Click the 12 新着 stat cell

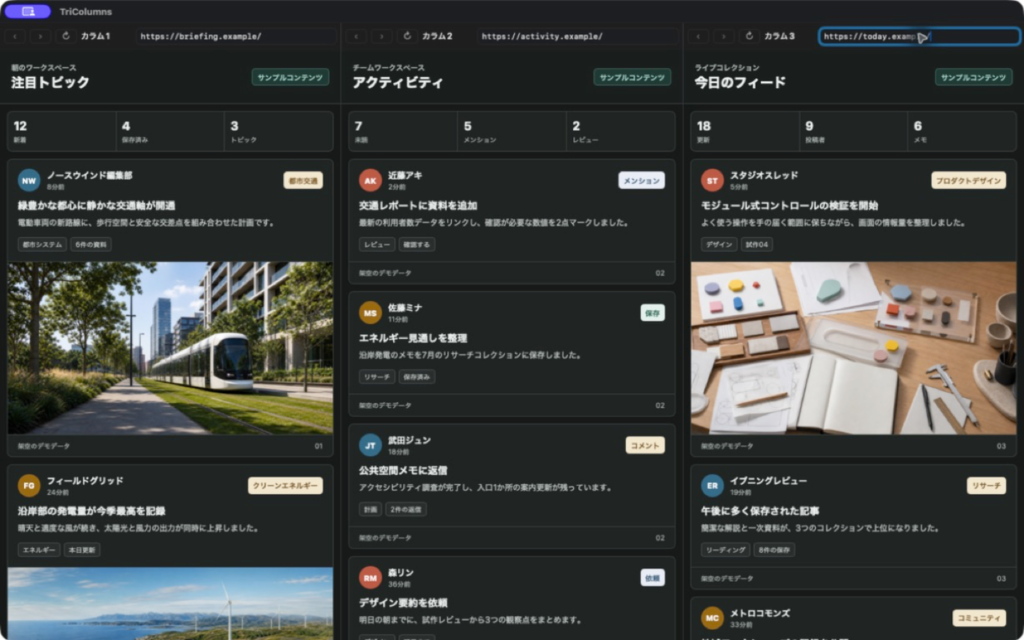[x=61, y=131]
